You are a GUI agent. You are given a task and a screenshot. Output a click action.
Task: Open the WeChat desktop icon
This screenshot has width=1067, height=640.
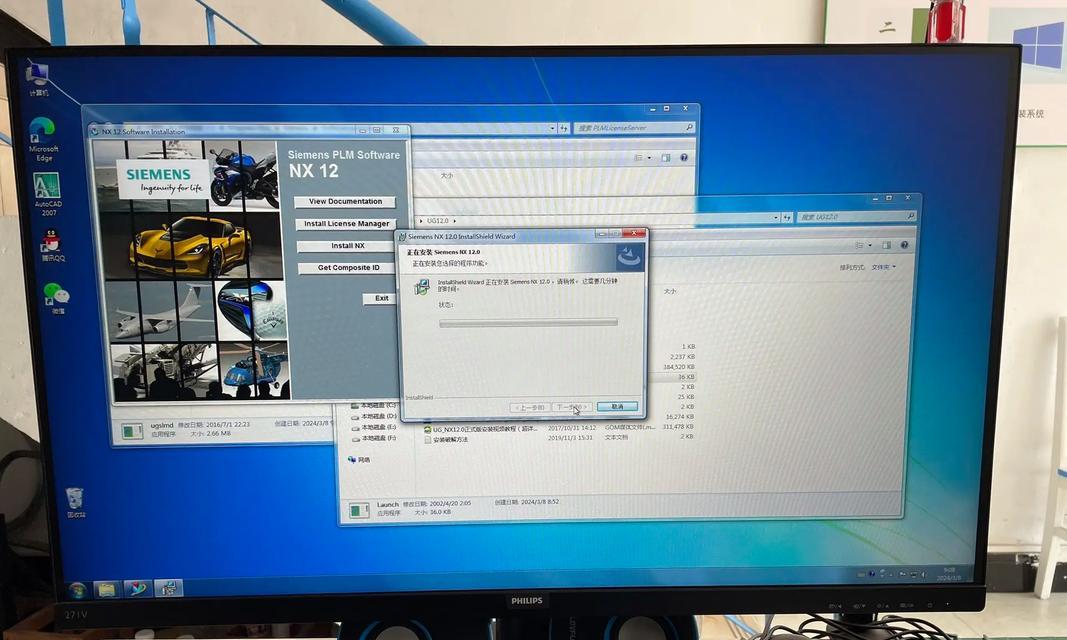point(57,298)
